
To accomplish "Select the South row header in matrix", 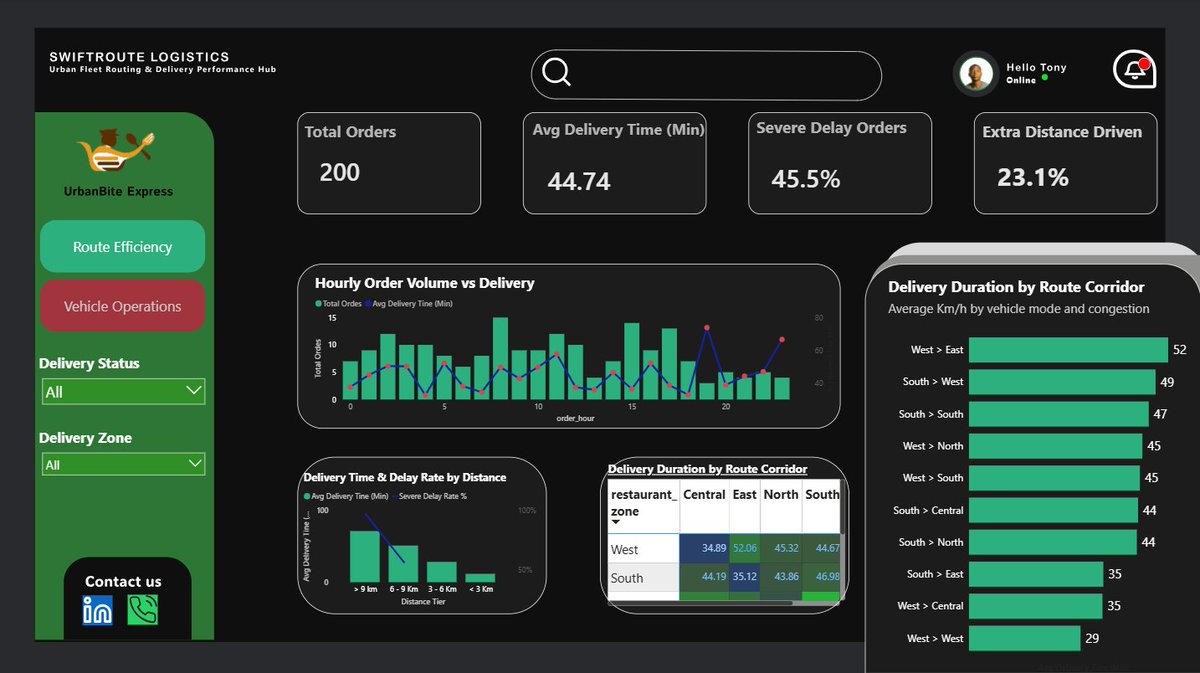I will pyautogui.click(x=643, y=578).
